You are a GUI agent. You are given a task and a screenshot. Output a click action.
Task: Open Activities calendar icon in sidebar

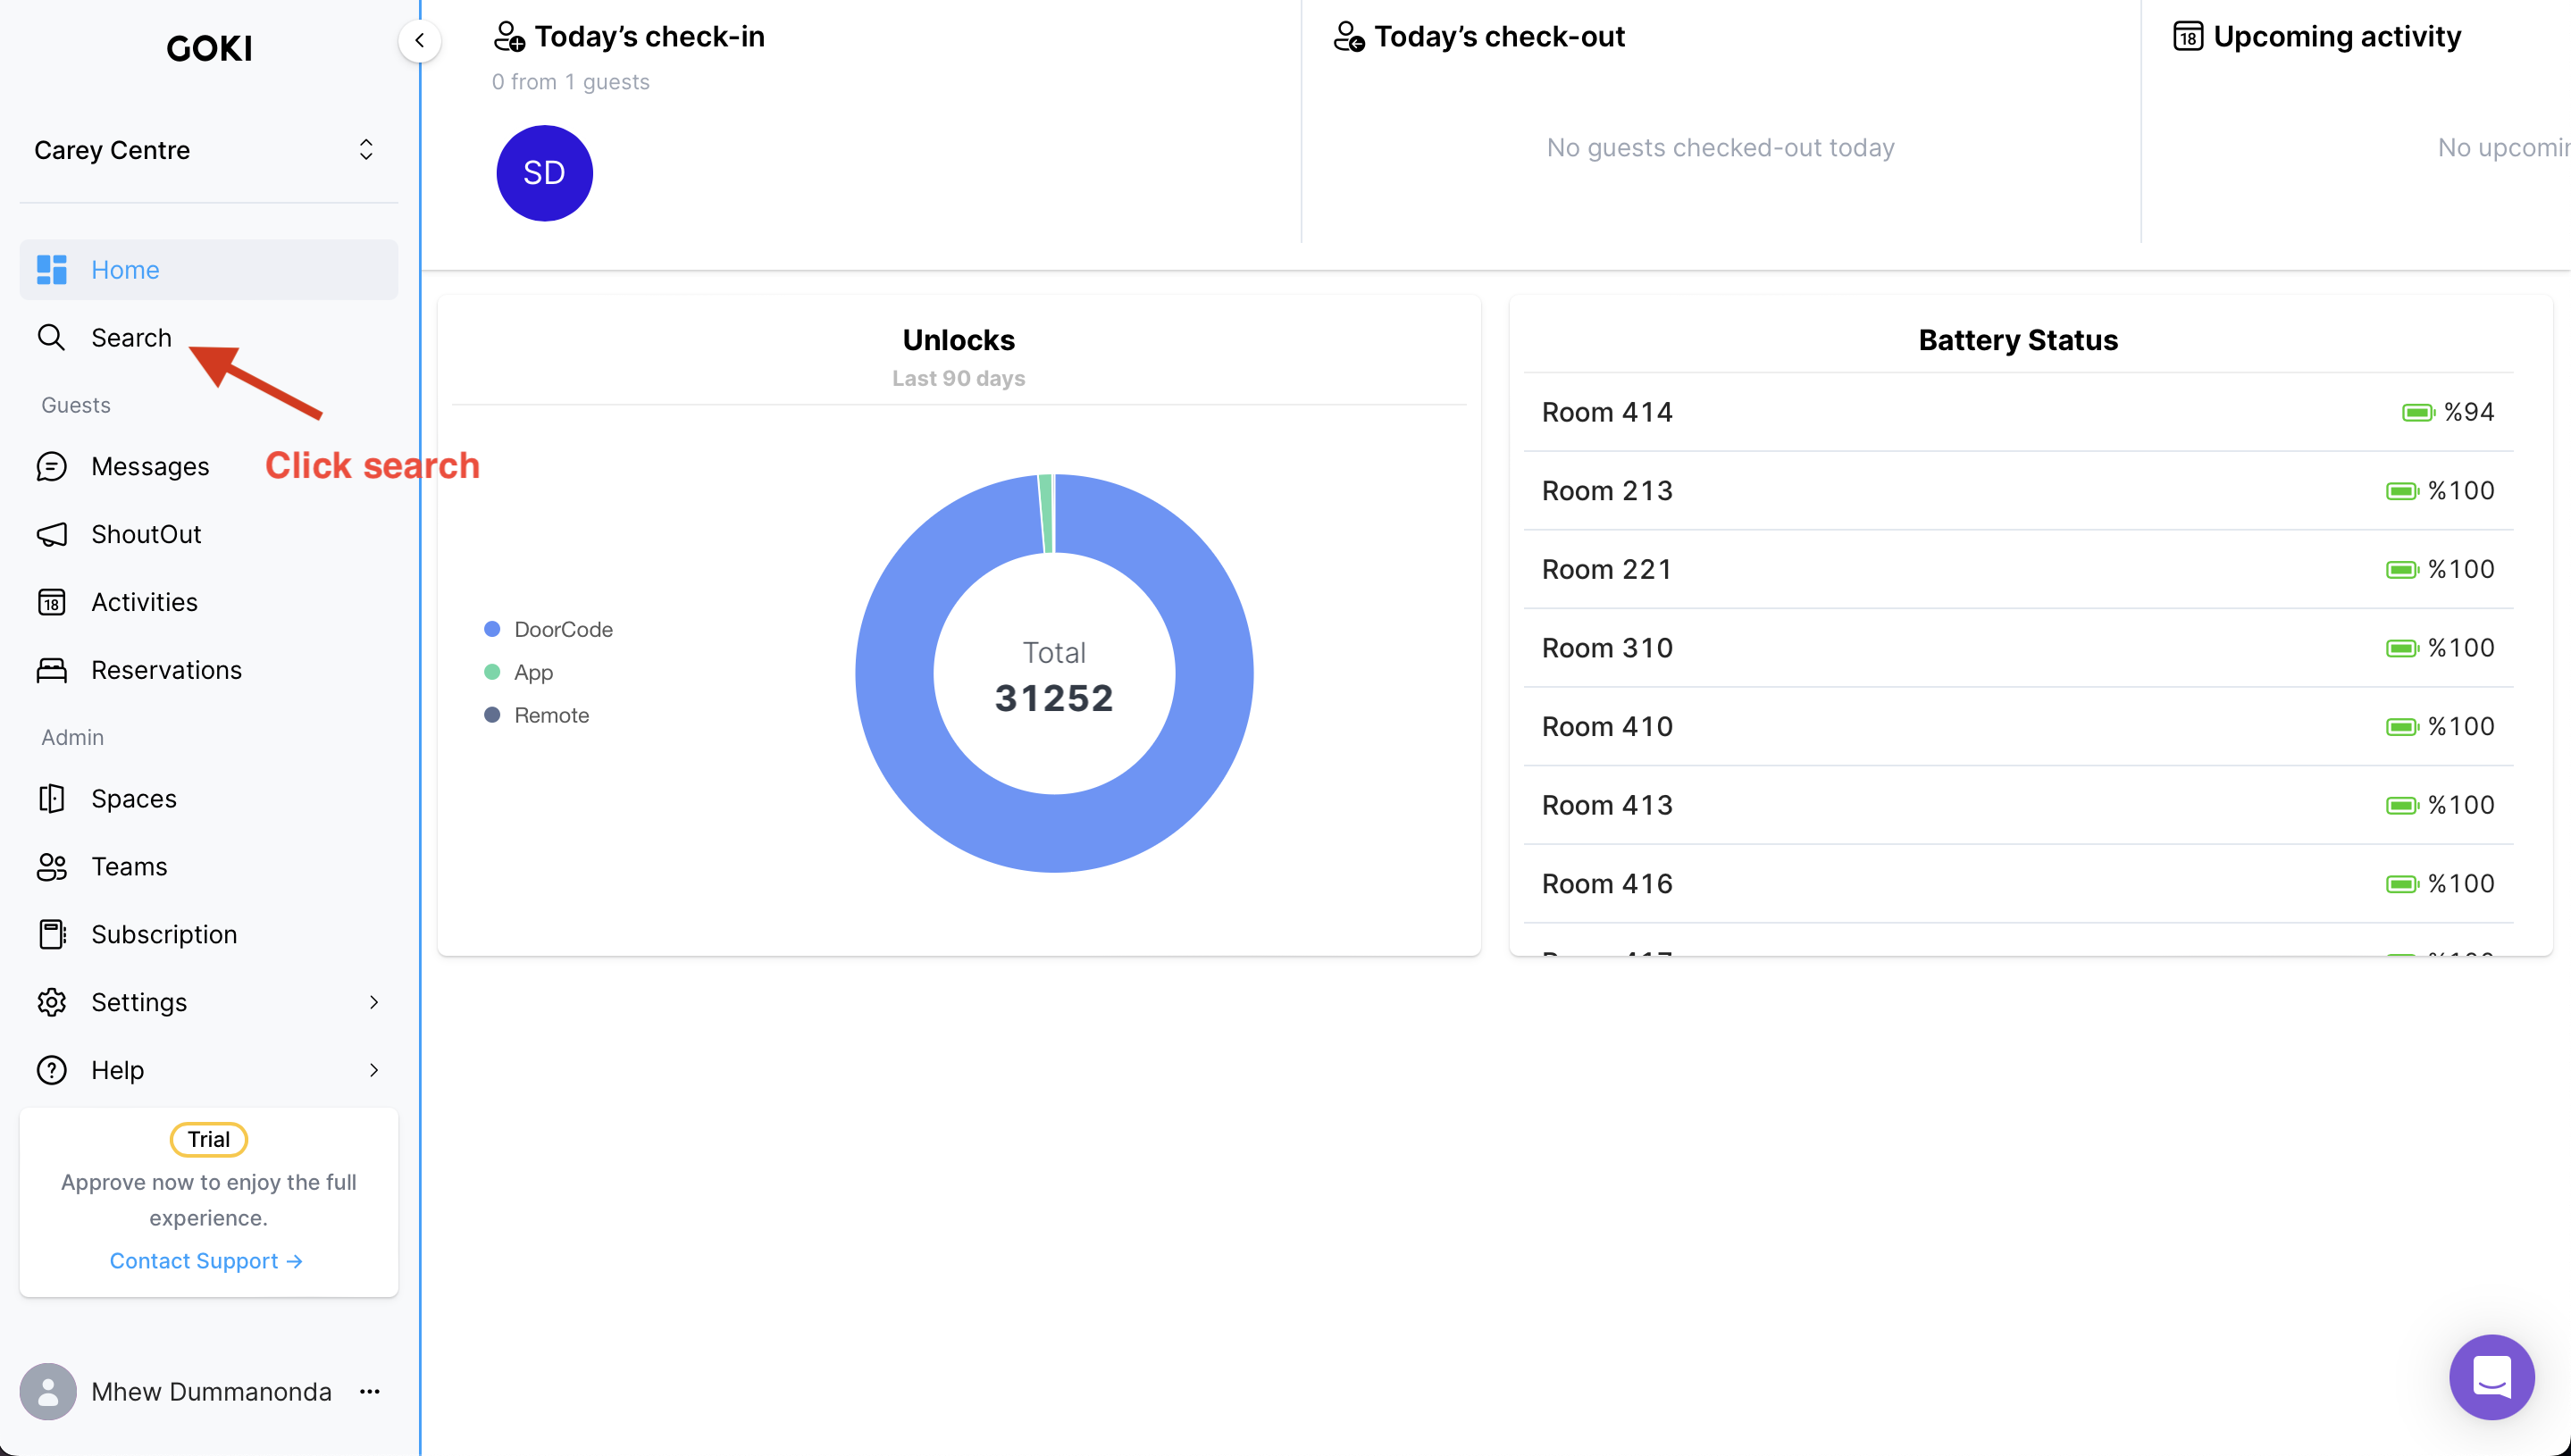click(51, 602)
